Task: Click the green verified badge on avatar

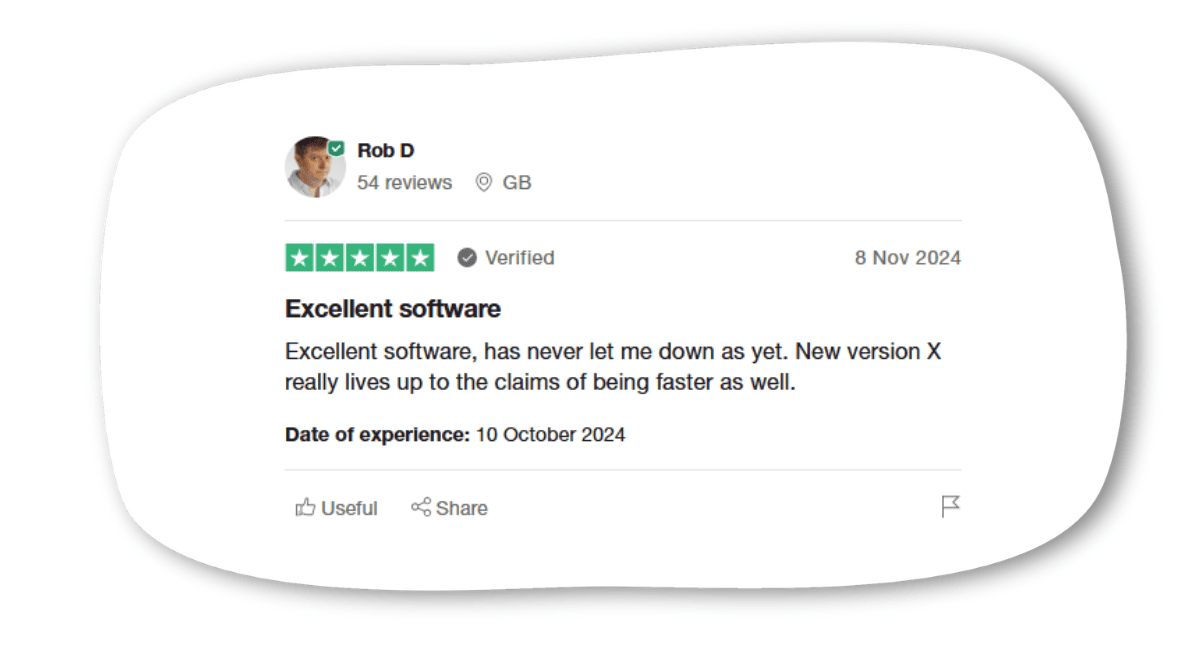Action: coord(337,148)
